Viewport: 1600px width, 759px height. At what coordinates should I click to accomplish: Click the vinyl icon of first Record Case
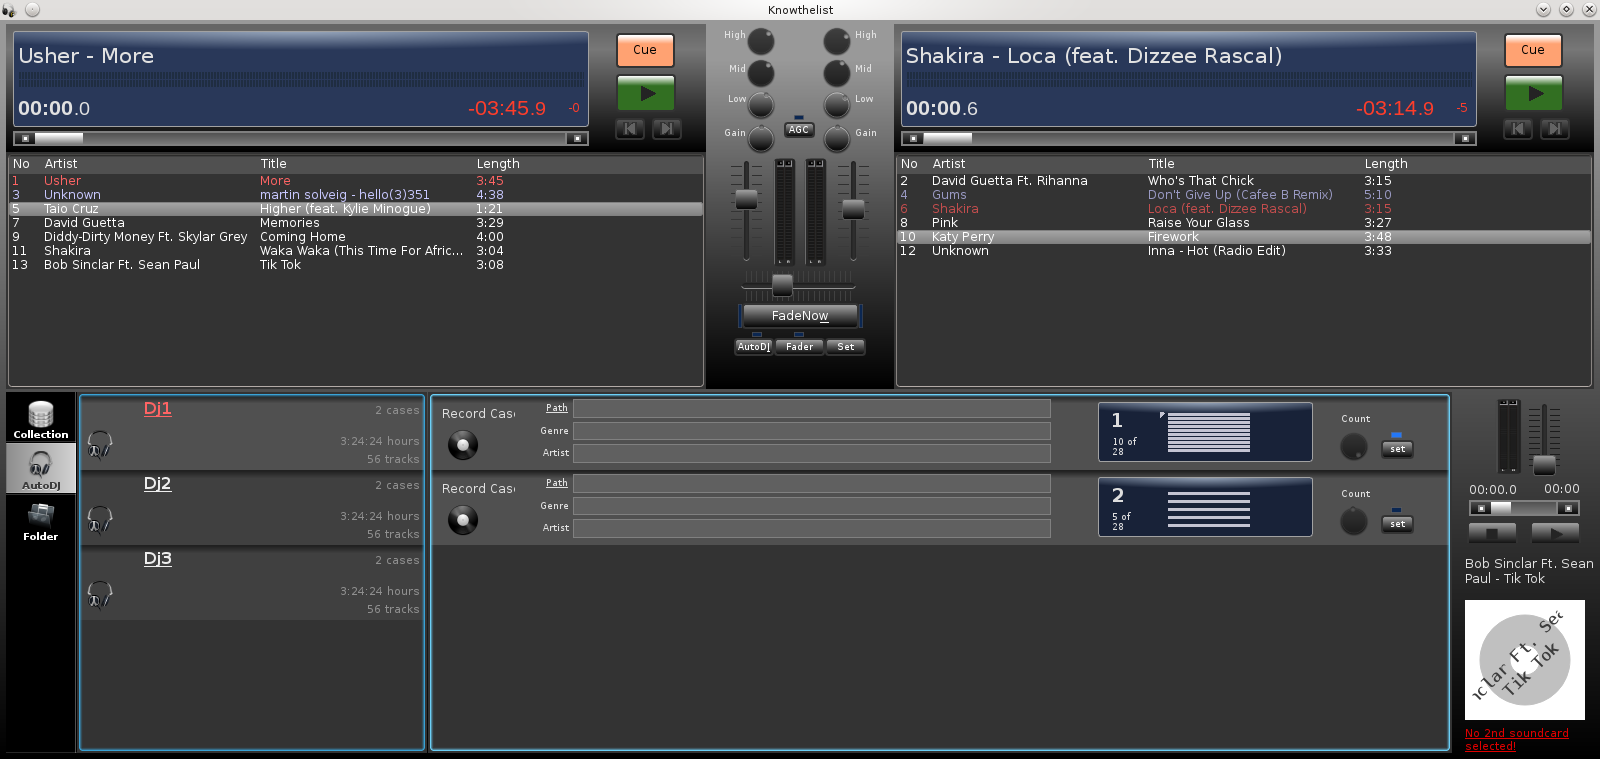pyautogui.click(x=462, y=444)
